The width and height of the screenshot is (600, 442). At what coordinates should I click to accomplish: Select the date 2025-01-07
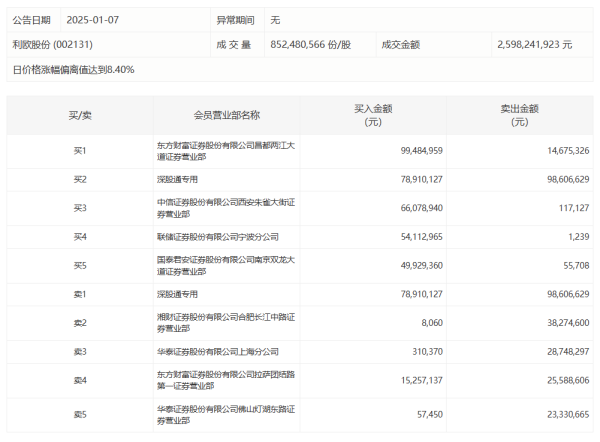pos(93,20)
